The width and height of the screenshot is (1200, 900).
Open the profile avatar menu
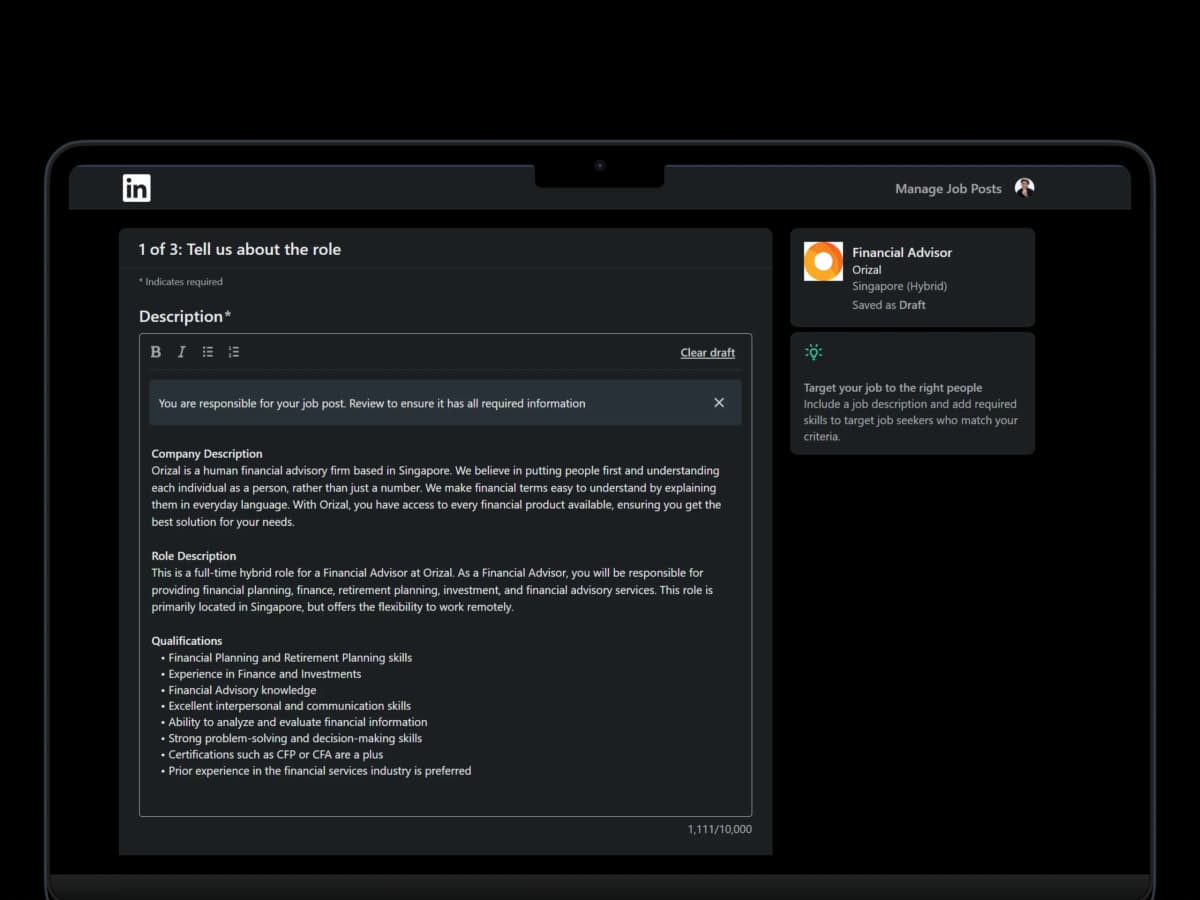coord(1024,188)
